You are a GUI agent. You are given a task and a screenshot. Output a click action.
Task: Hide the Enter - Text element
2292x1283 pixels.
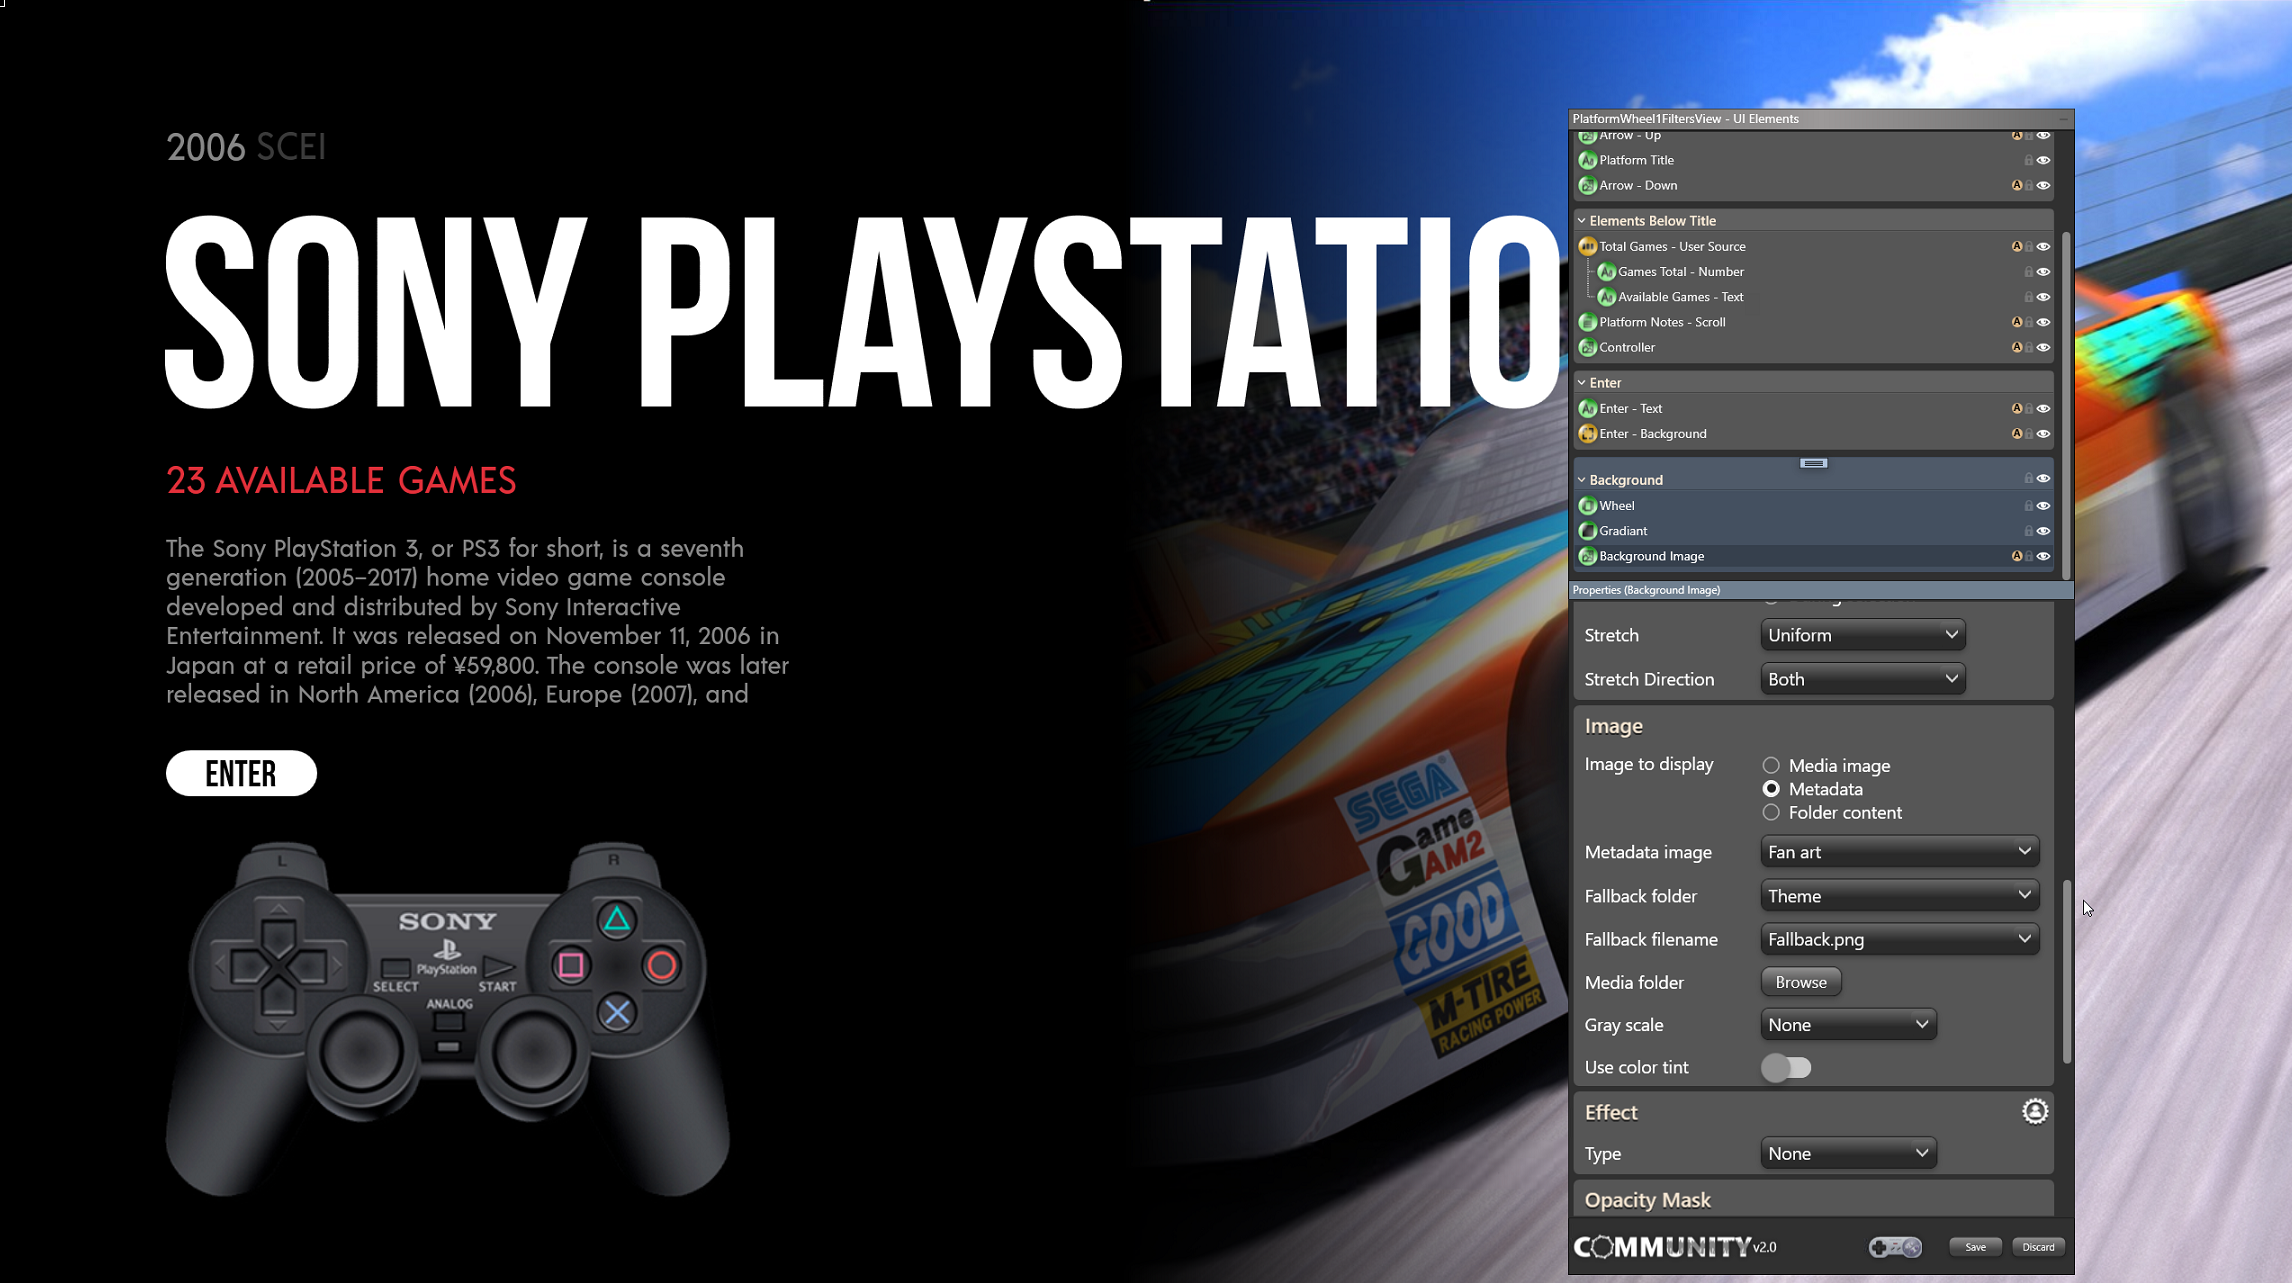pos(2043,408)
